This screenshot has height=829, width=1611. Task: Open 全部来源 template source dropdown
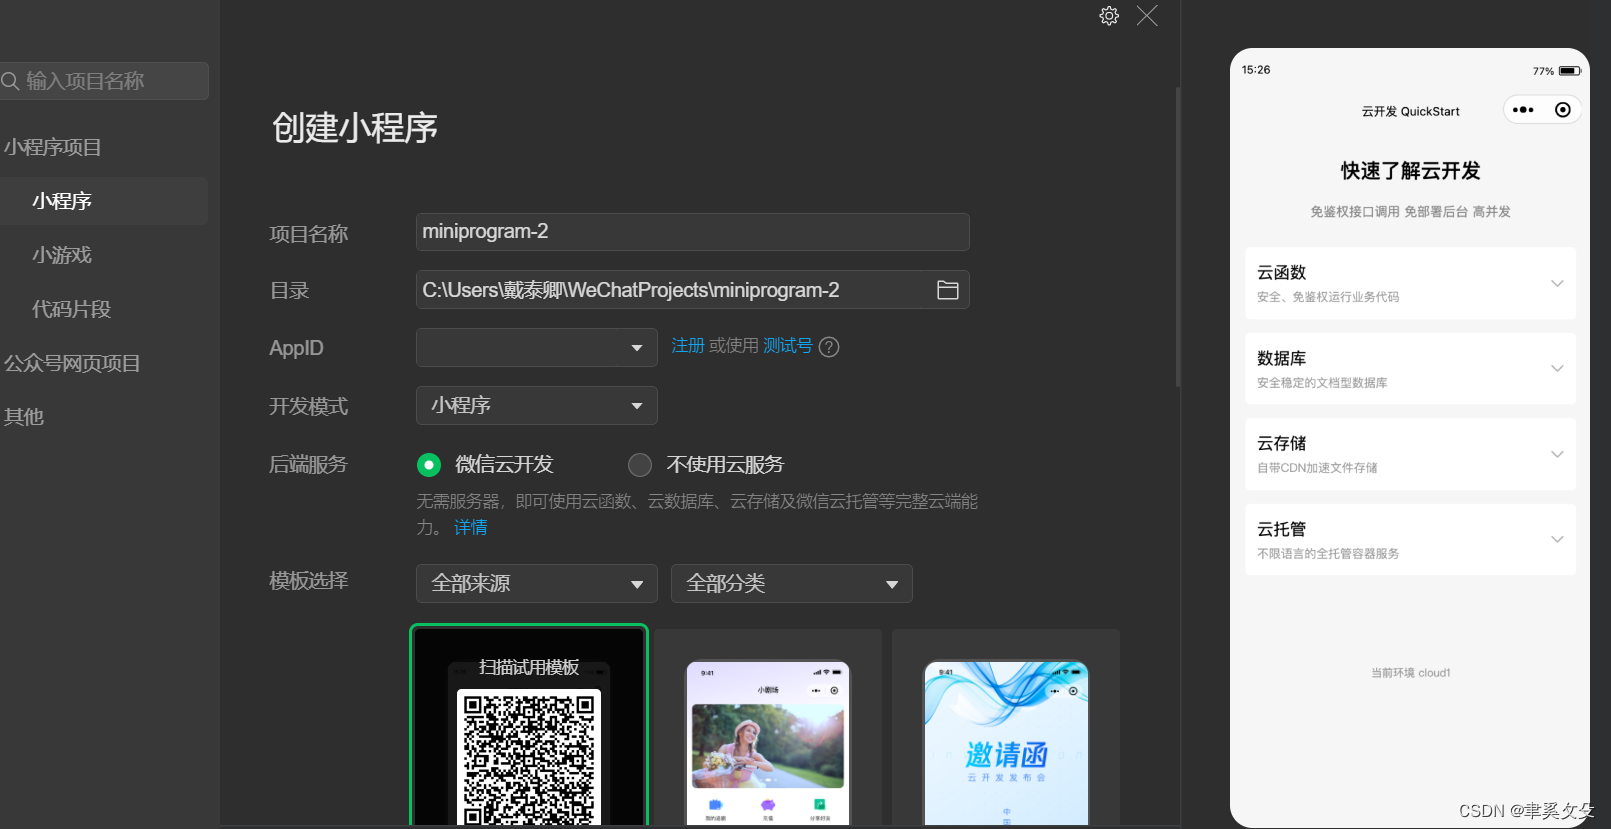pos(537,584)
